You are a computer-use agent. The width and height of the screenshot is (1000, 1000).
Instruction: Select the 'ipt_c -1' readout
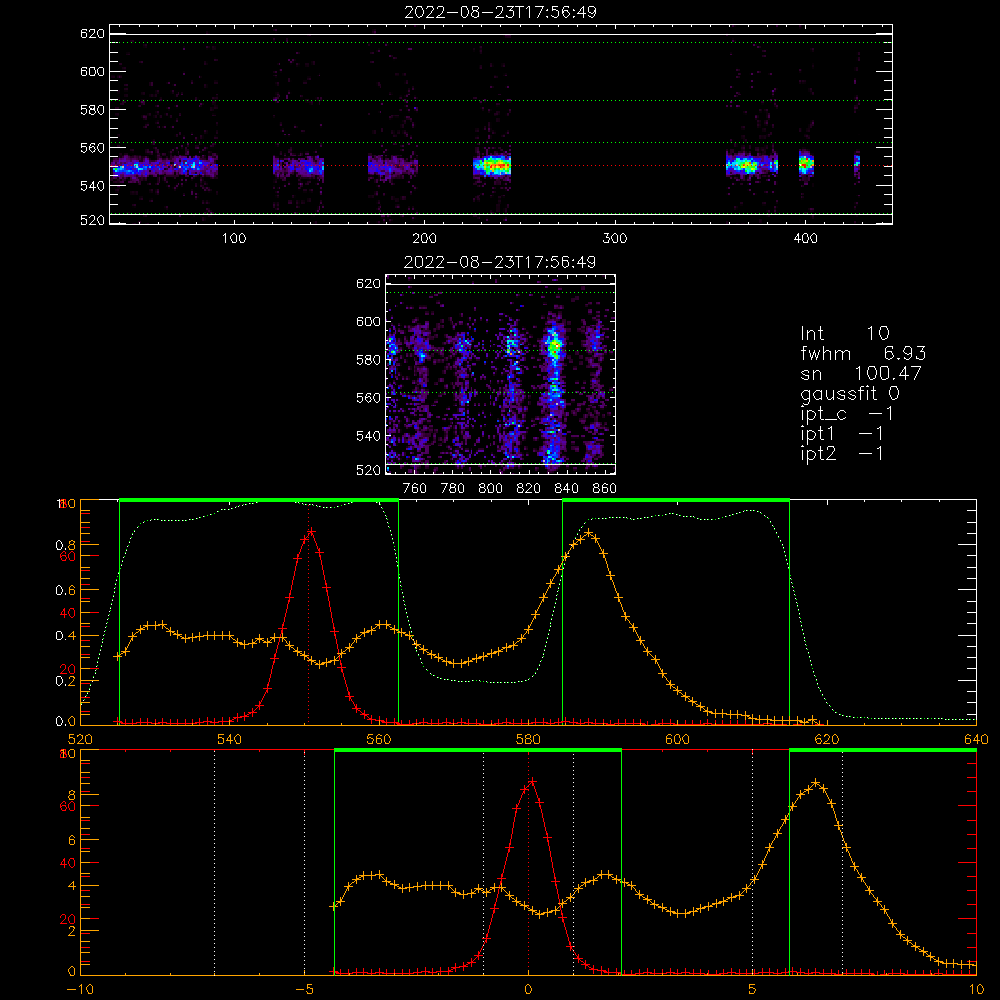(847, 414)
